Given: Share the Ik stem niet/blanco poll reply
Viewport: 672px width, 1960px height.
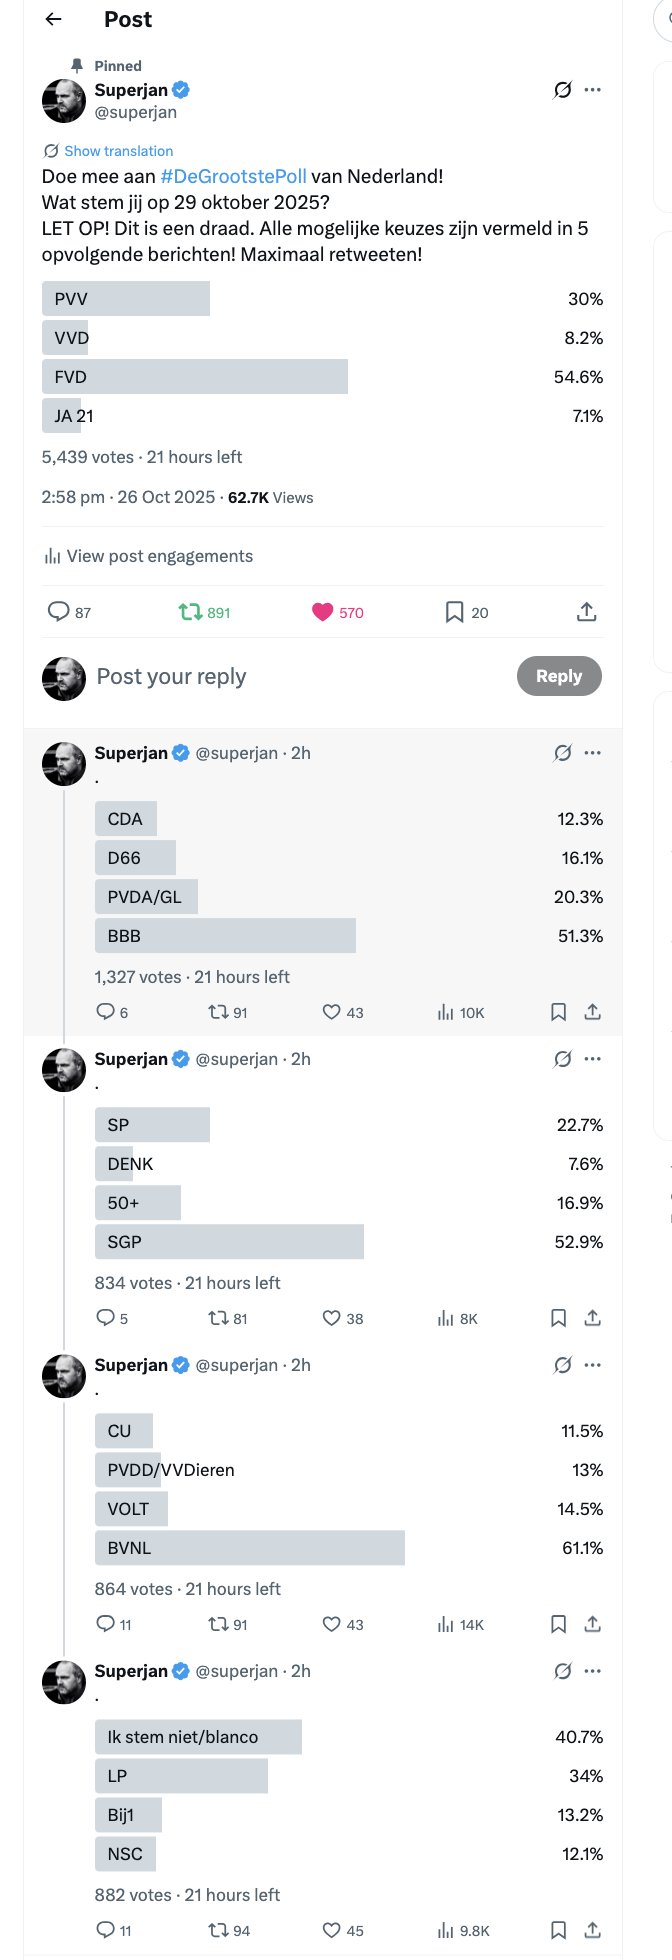Looking at the screenshot, I should pyautogui.click(x=593, y=1930).
